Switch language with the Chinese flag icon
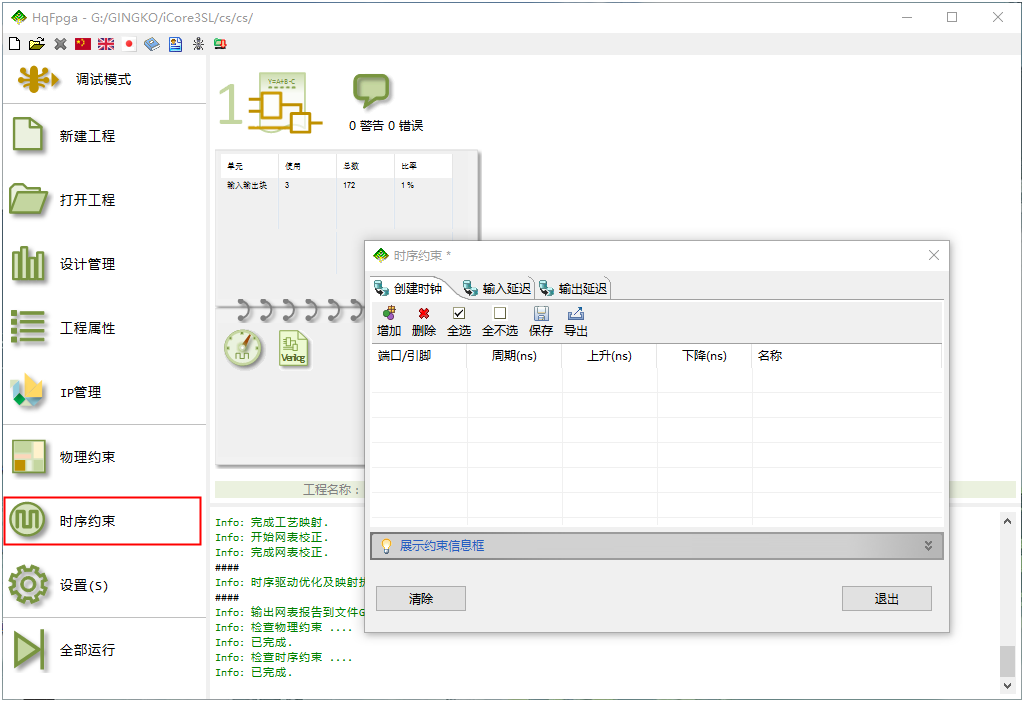The width and height of the screenshot is (1024, 702). tap(83, 44)
